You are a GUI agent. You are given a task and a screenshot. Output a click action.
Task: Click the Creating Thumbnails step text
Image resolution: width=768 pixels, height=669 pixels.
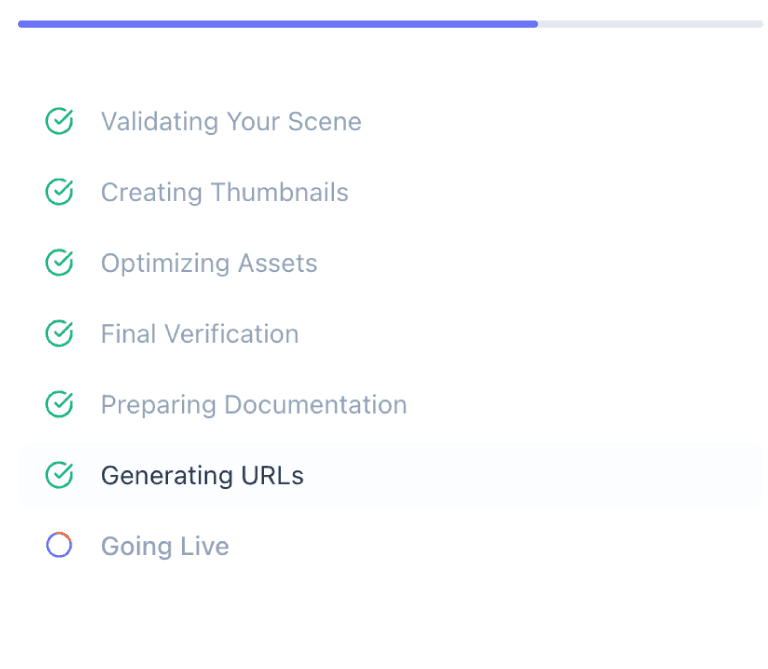(x=224, y=192)
